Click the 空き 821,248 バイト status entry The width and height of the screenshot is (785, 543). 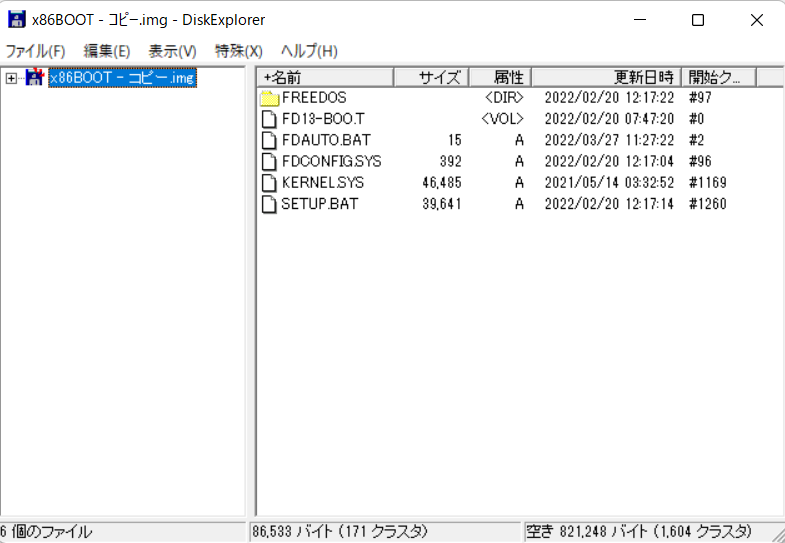click(x=639, y=531)
